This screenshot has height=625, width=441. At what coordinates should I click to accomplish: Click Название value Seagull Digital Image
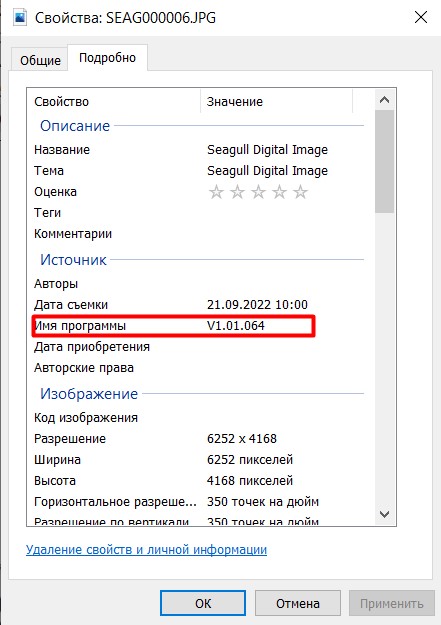click(267, 150)
